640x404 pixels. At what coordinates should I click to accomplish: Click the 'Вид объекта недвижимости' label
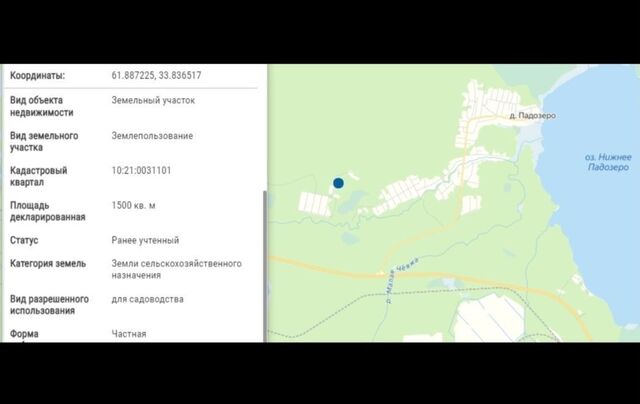[42, 107]
